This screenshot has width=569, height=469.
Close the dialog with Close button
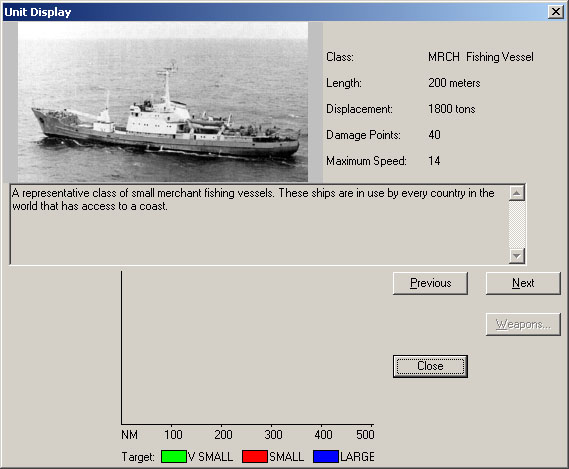pos(430,366)
